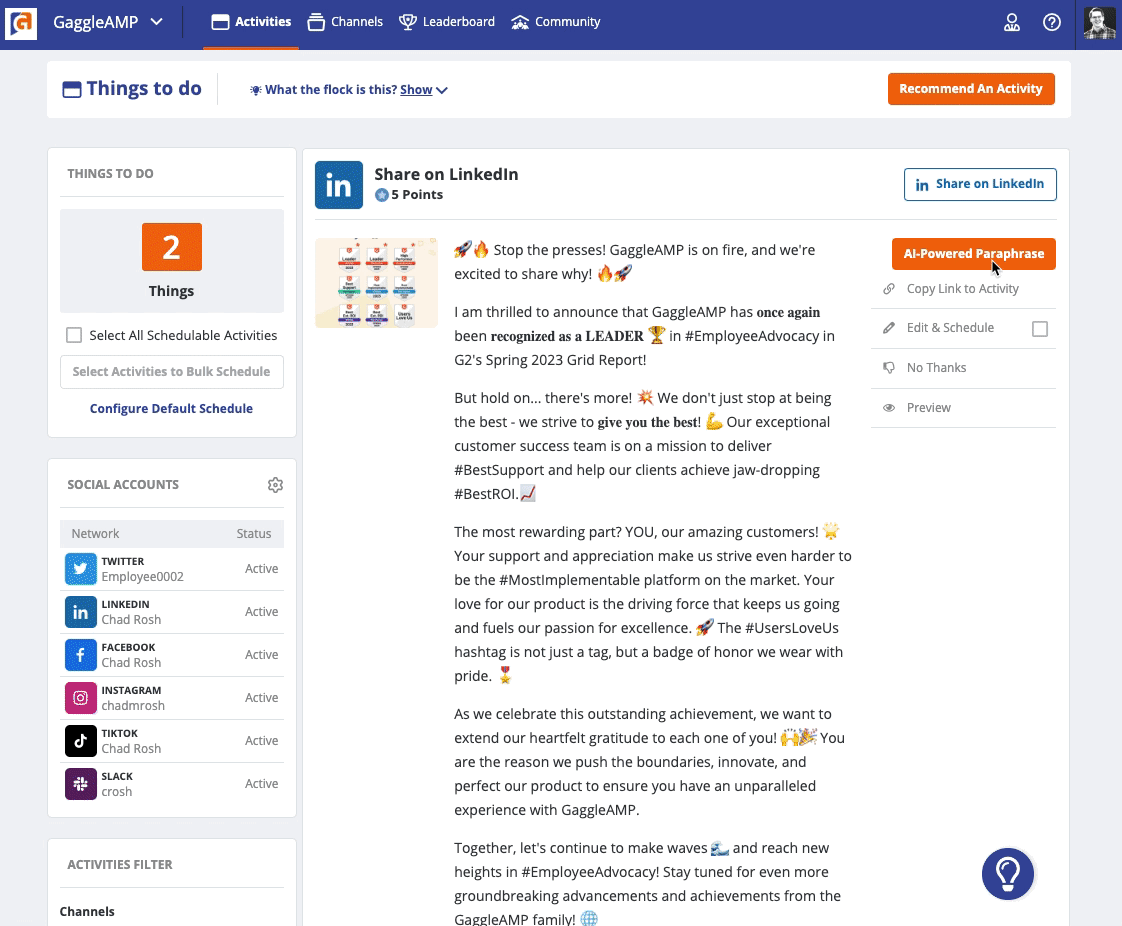This screenshot has width=1122, height=926.
Task: Open the help question mark icon
Action: (x=1051, y=23)
